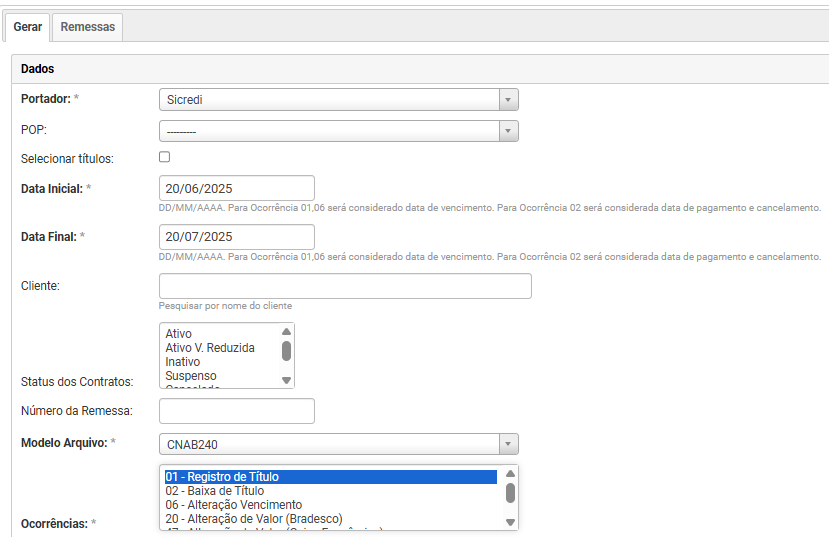Click the Data Final date field
Image resolution: width=829 pixels, height=537 pixels.
(237, 237)
